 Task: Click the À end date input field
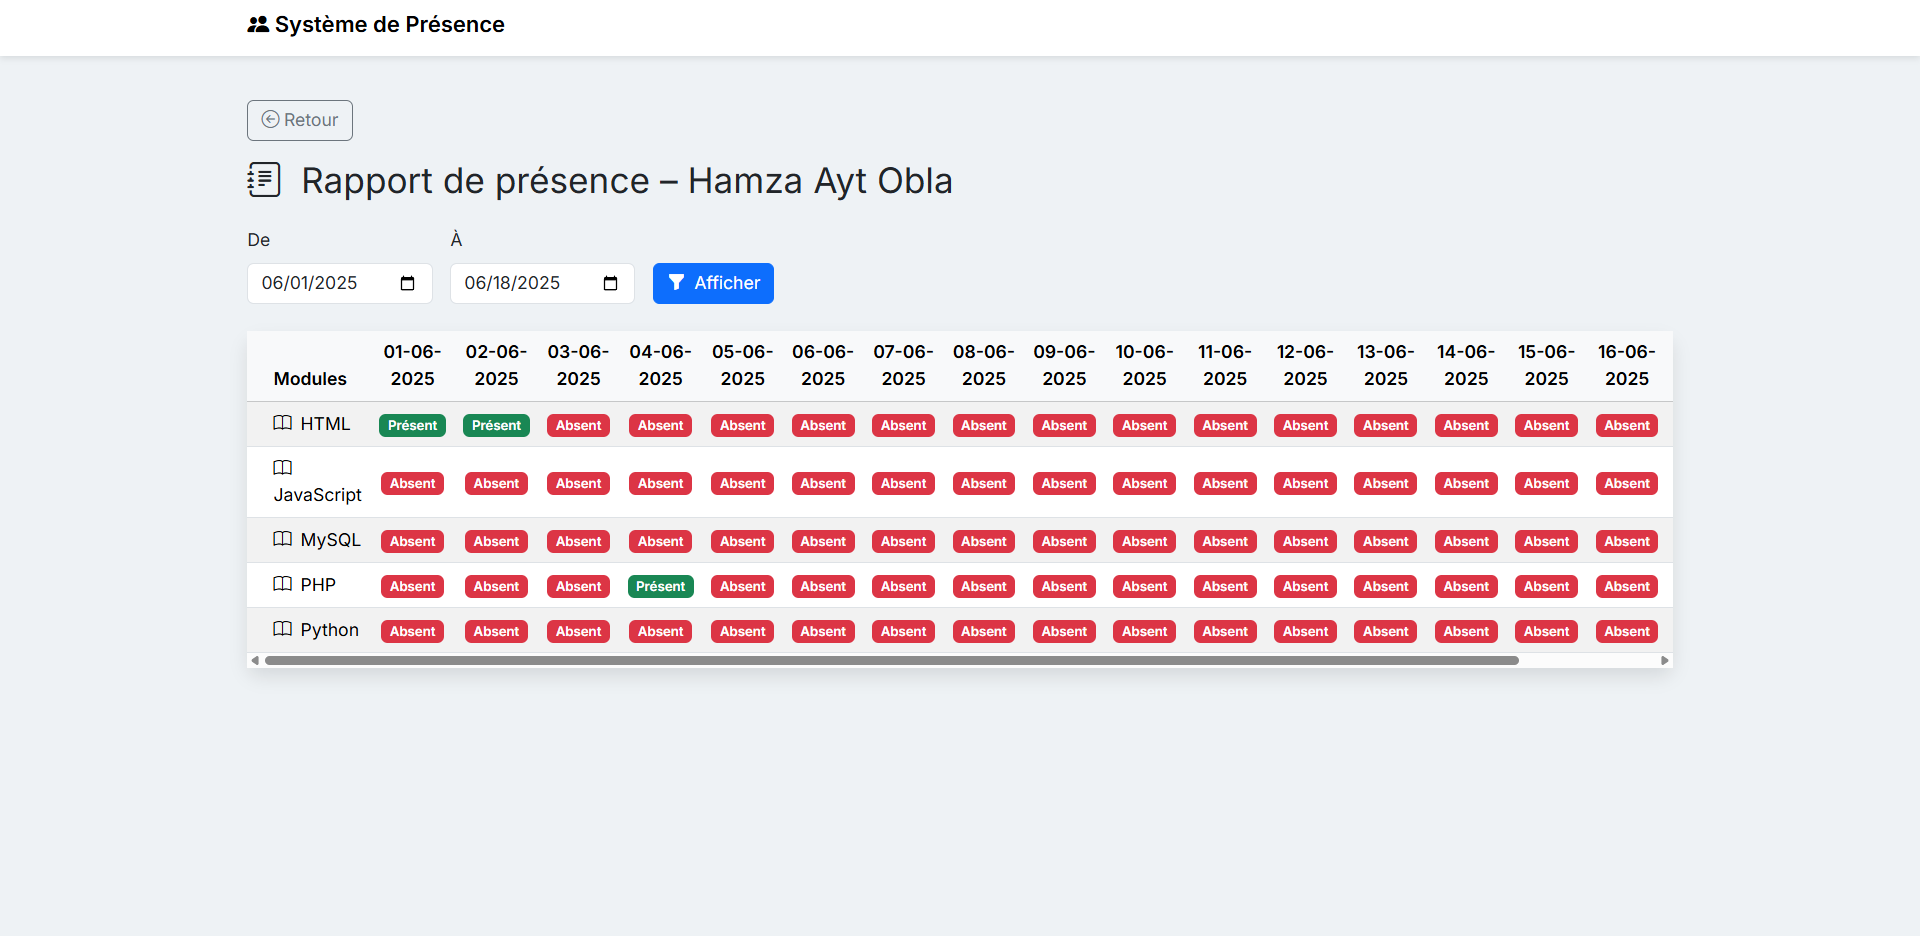(525, 283)
